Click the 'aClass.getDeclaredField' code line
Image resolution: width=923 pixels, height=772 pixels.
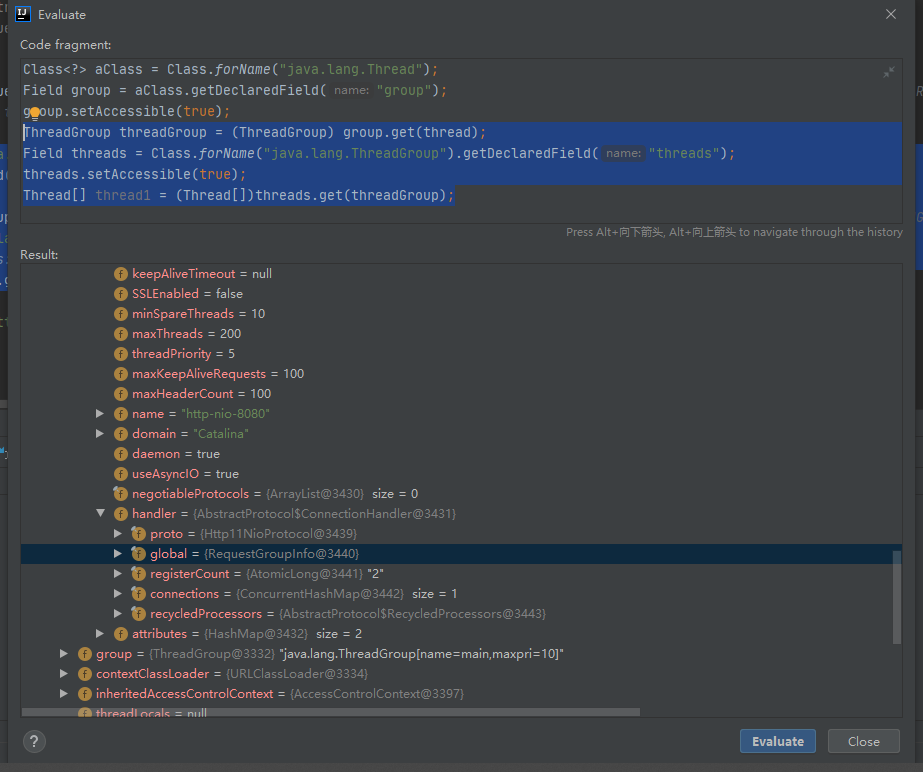(x=235, y=91)
